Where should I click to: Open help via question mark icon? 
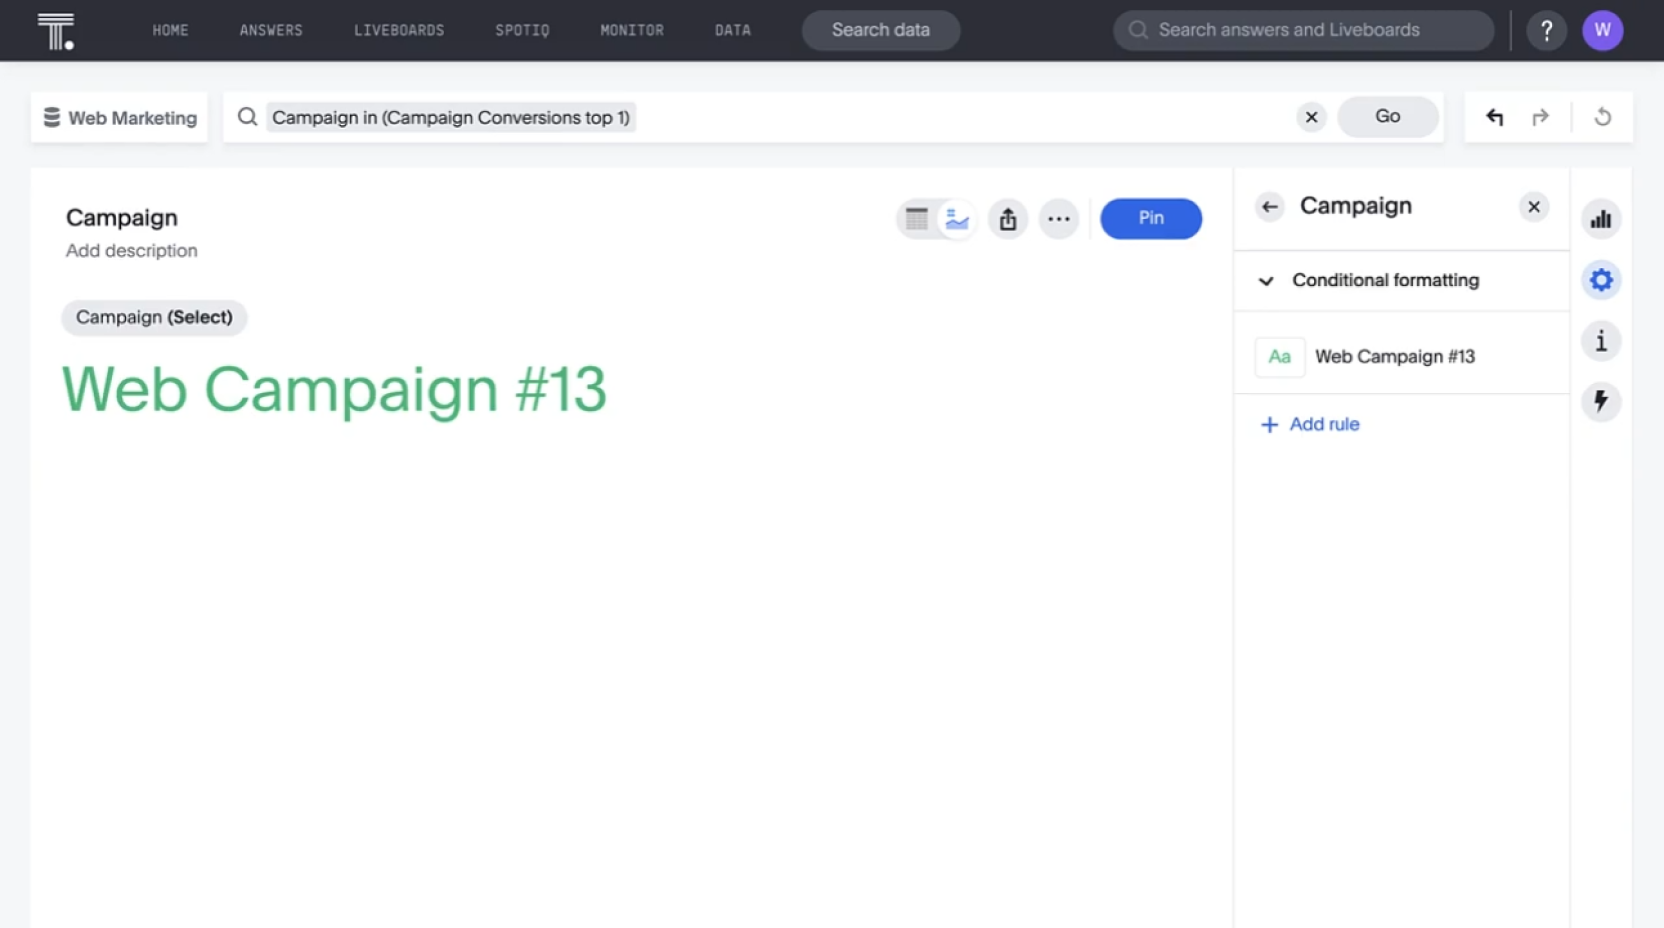point(1546,30)
